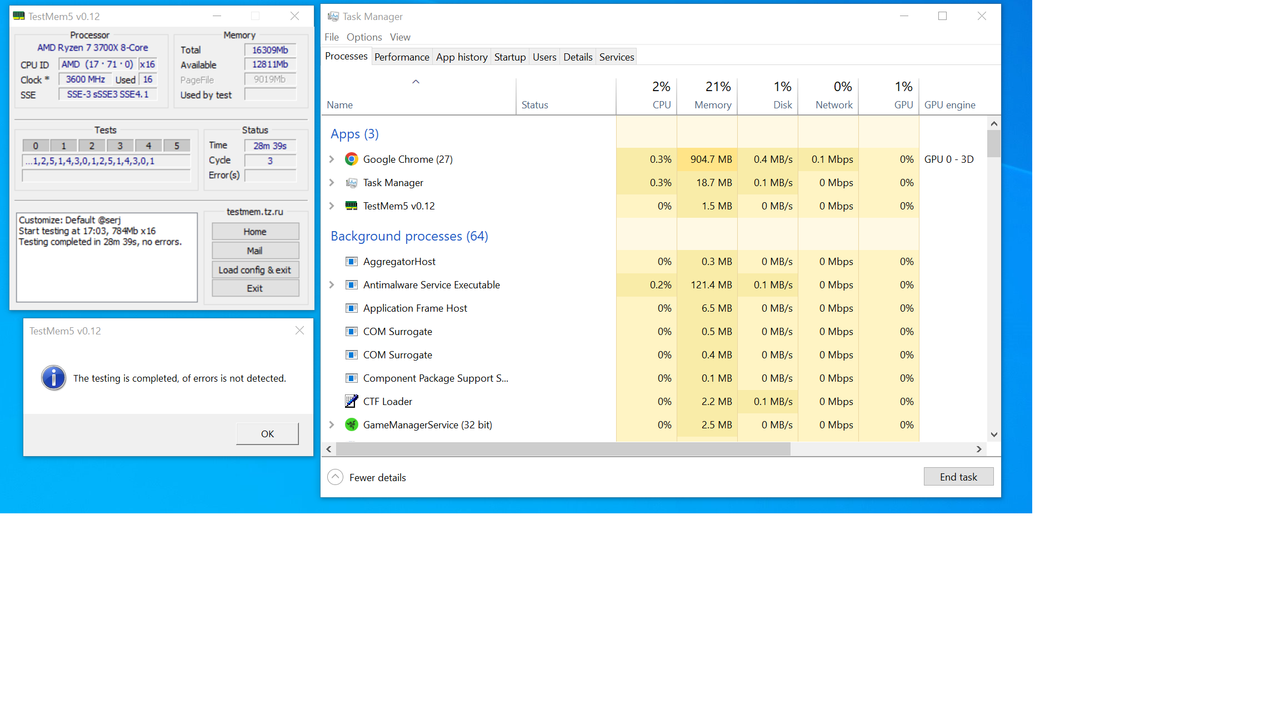Click the Available 12811Mb memory field
This screenshot has height=720, width=1280.
(270, 64)
